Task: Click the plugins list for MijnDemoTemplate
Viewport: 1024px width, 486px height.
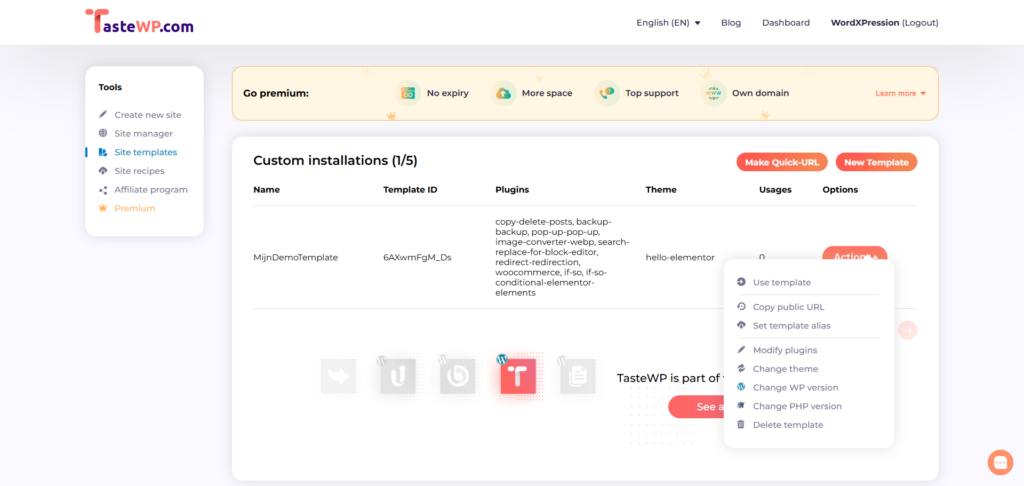Action: point(562,257)
